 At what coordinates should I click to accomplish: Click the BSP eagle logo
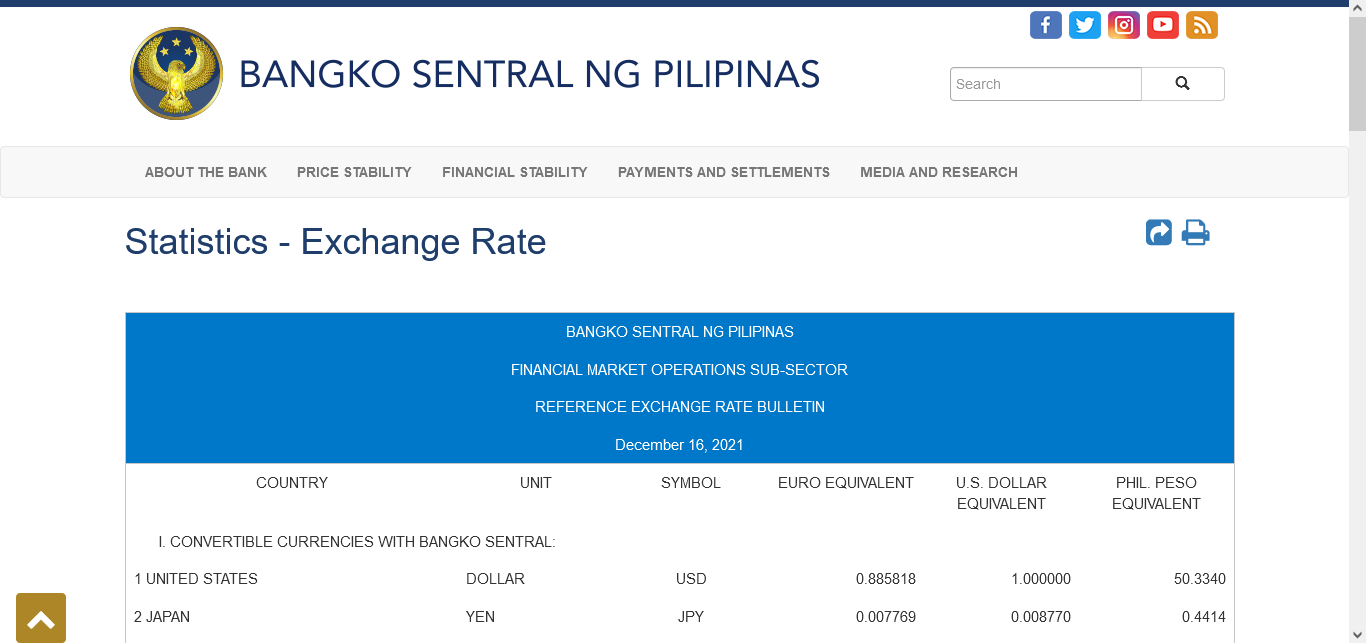click(x=176, y=74)
